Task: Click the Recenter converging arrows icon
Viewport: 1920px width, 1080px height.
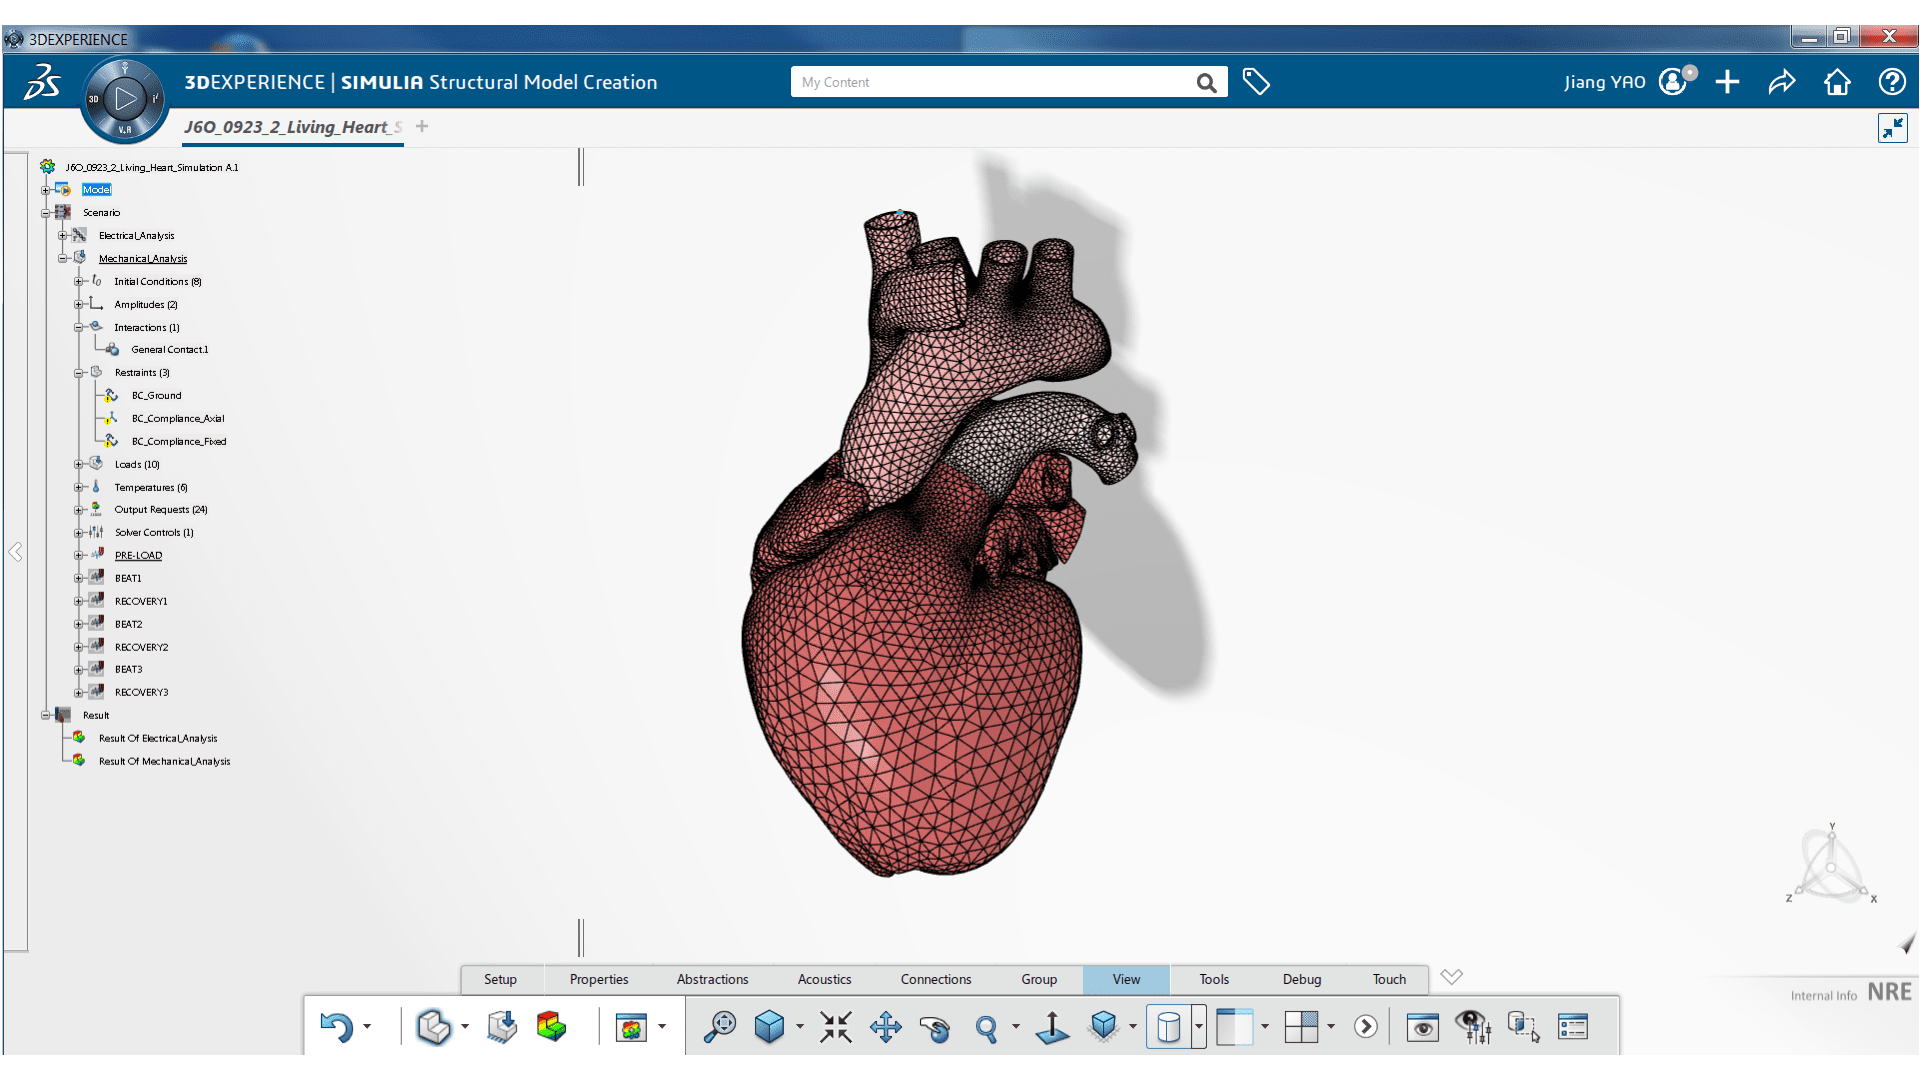Action: 836,1027
